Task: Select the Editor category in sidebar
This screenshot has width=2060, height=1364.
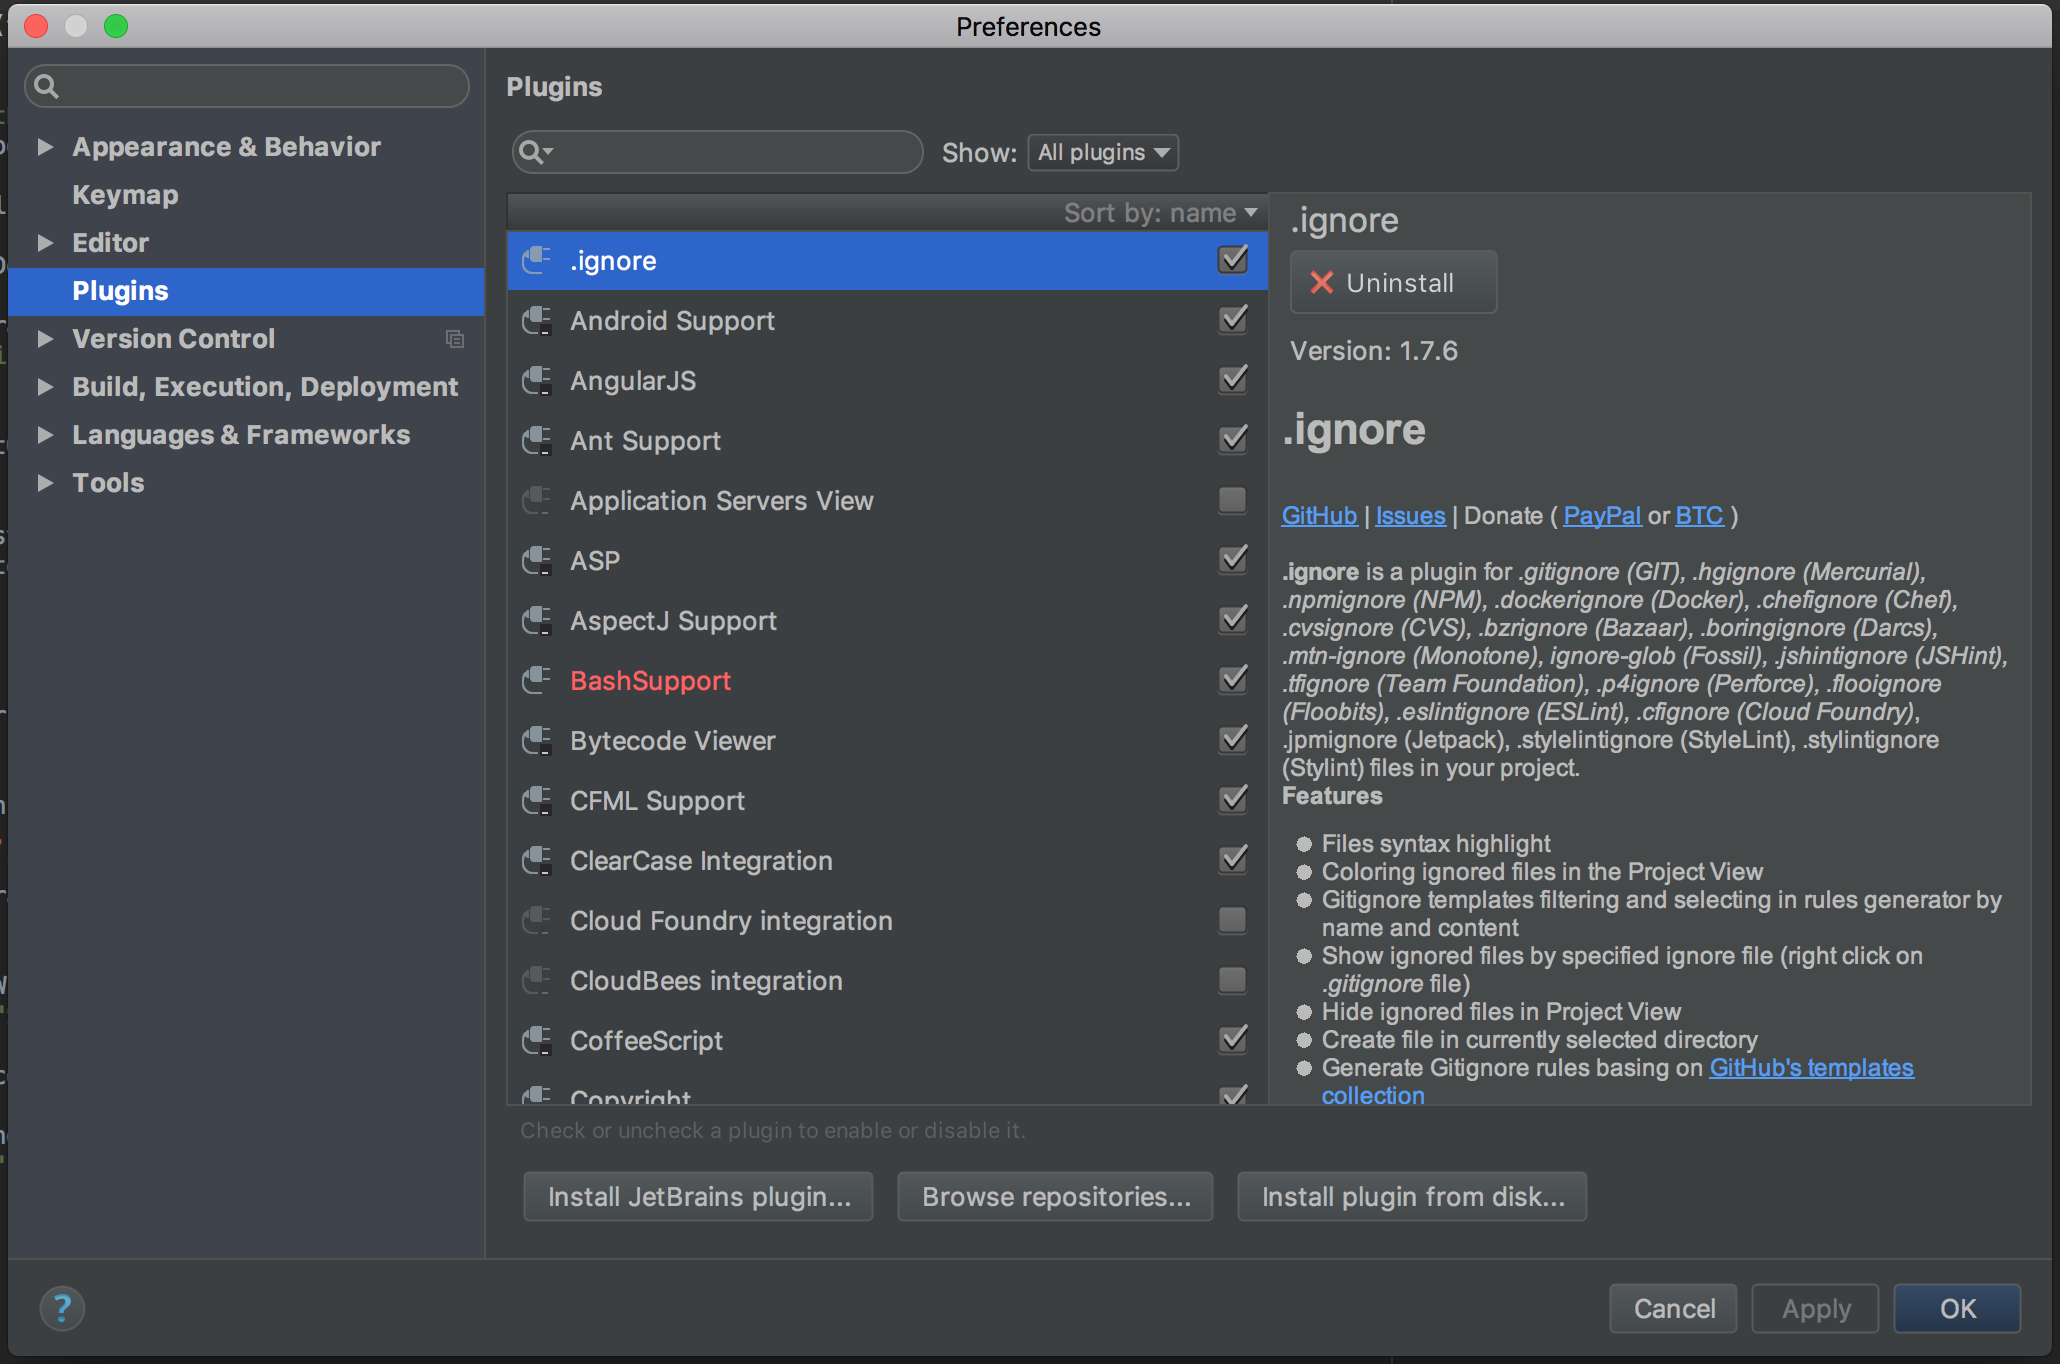Action: pos(110,242)
